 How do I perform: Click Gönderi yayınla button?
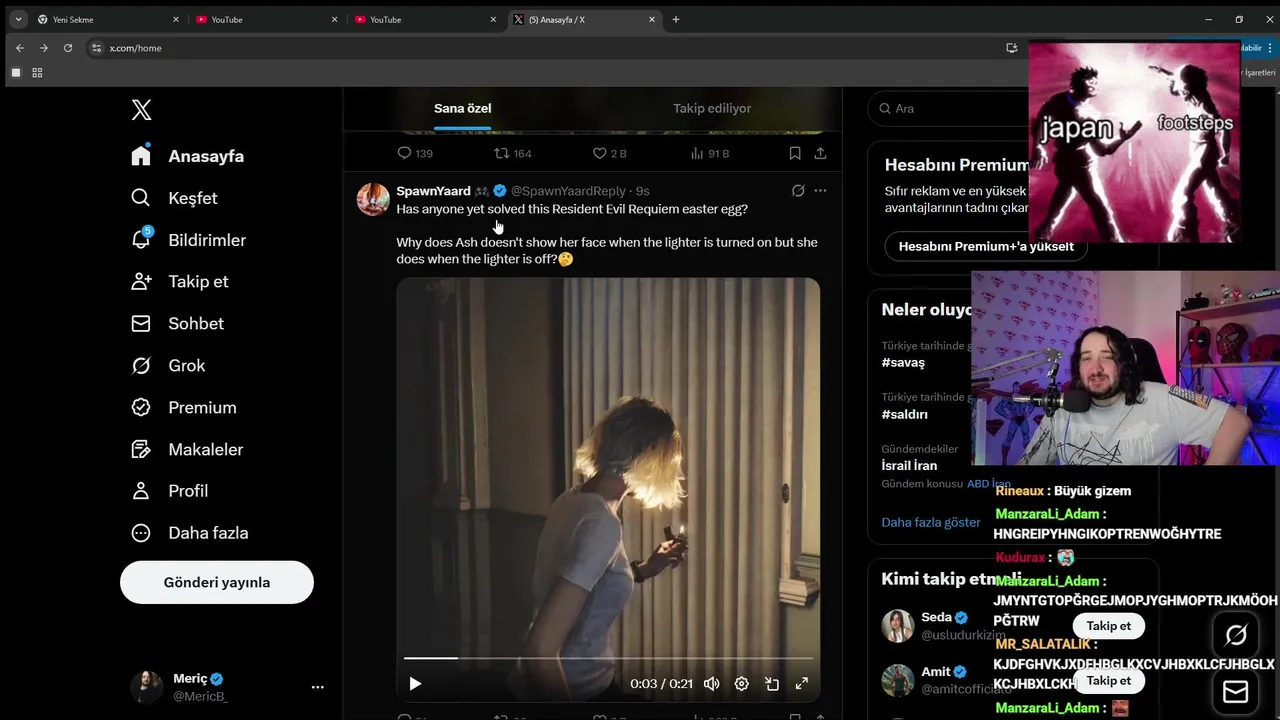coord(217,582)
